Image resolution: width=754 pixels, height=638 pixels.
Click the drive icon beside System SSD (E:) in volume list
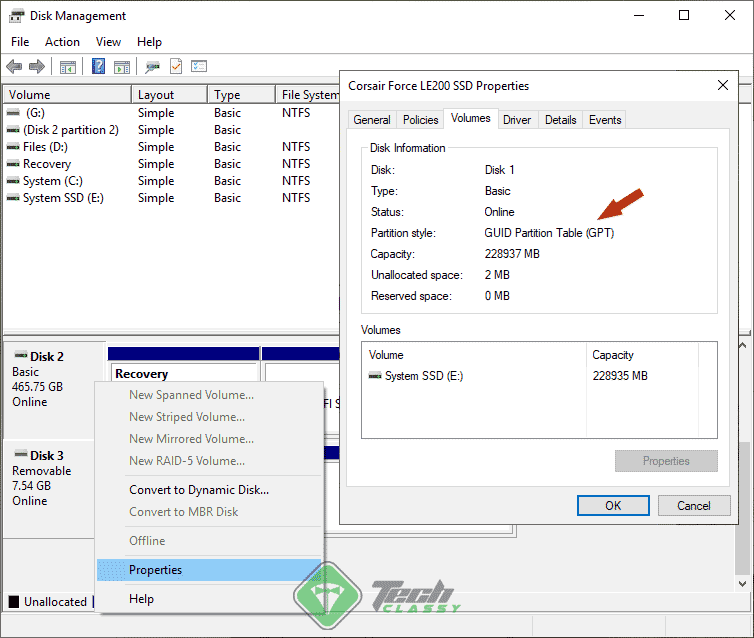point(13,198)
